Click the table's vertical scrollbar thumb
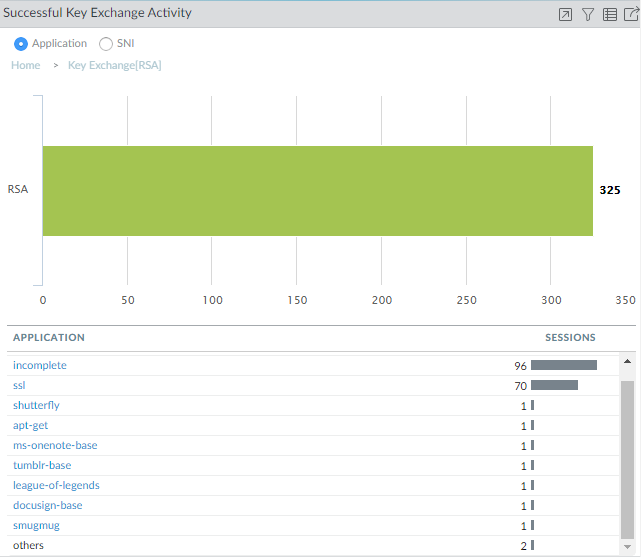 (627, 460)
